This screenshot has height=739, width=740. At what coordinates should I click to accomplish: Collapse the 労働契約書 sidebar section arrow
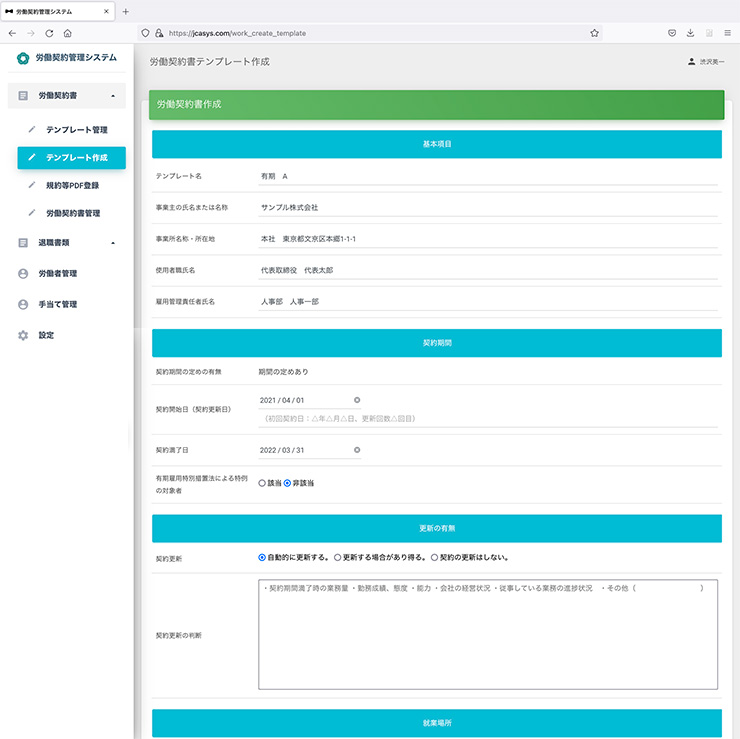tap(113, 96)
